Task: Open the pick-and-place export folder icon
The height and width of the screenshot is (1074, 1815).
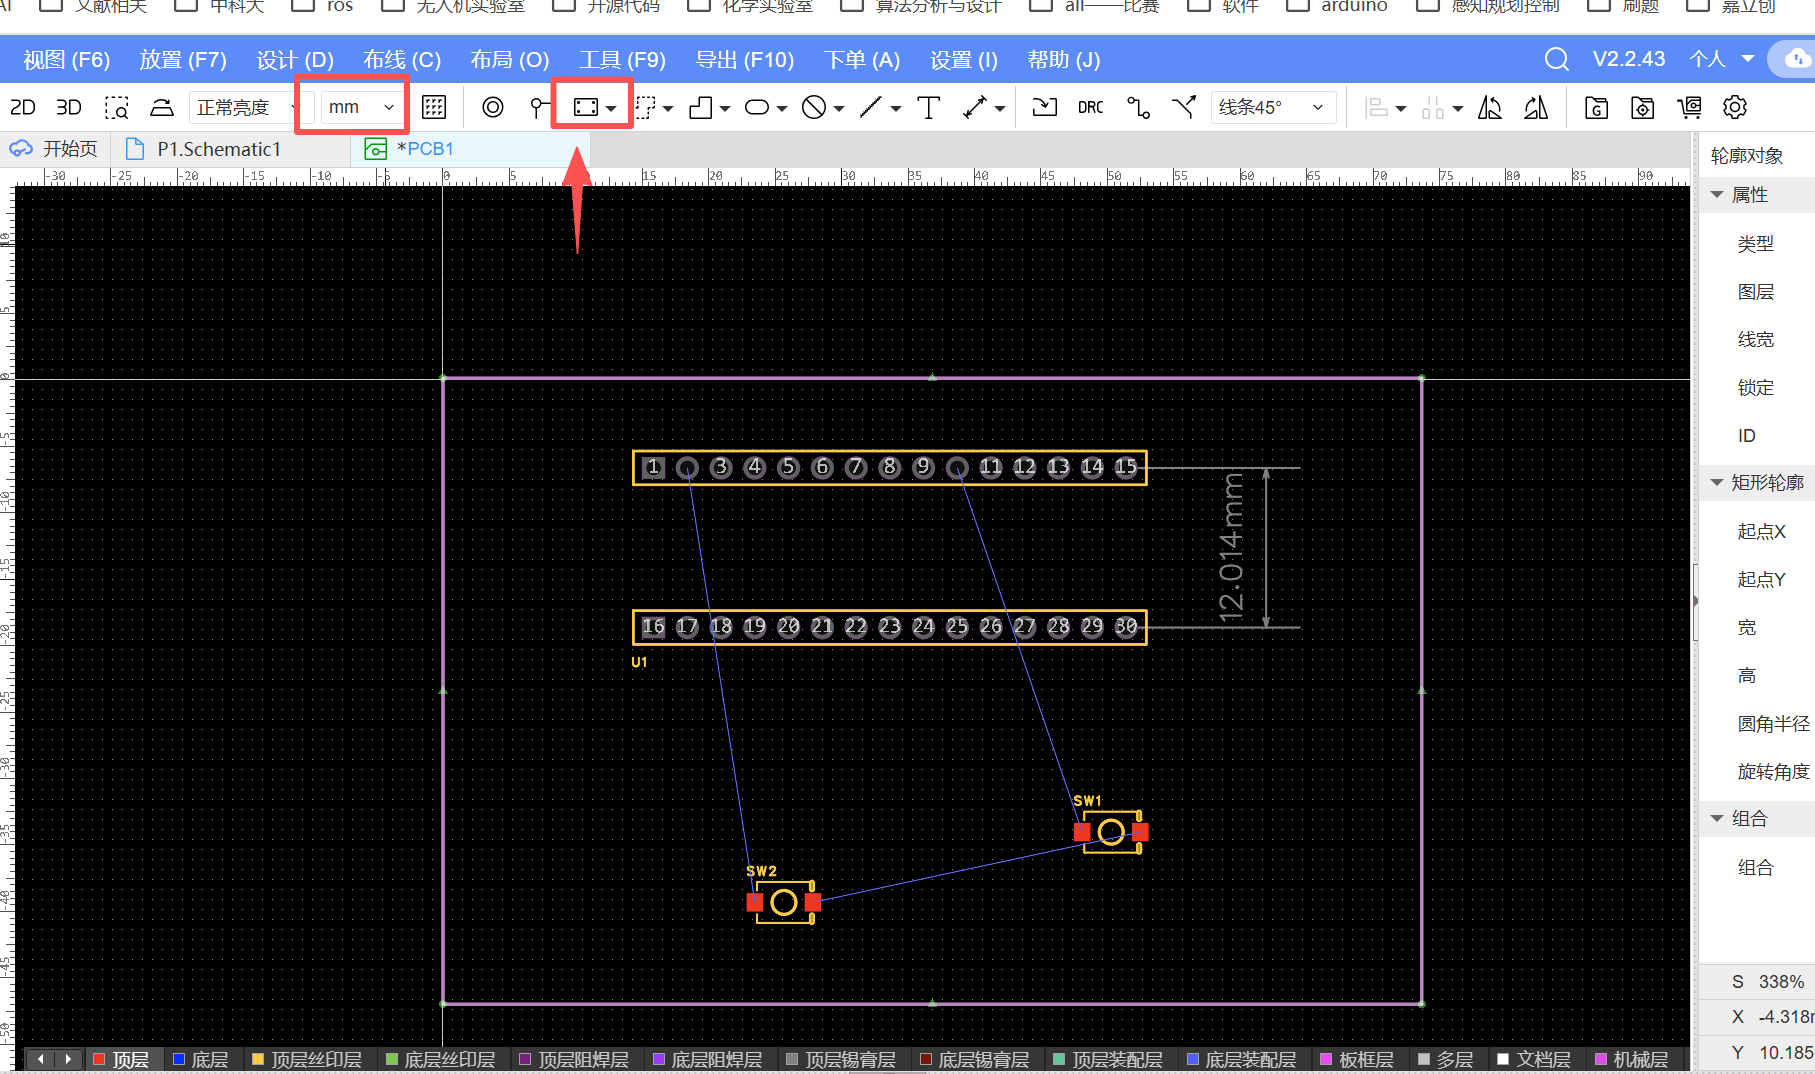Action: click(x=1643, y=107)
